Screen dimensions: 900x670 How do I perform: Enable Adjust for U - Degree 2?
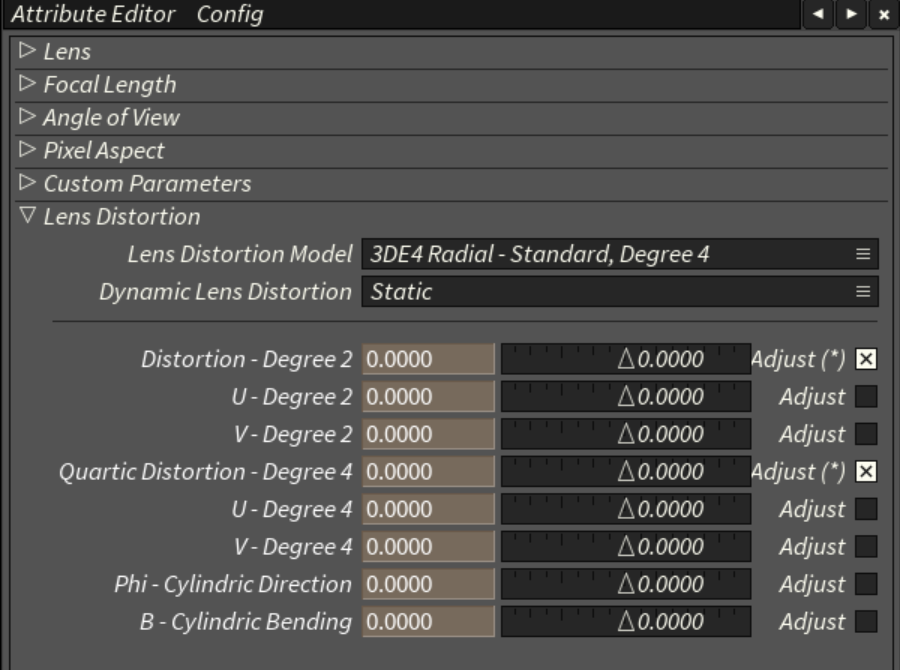pyautogui.click(x=866, y=397)
